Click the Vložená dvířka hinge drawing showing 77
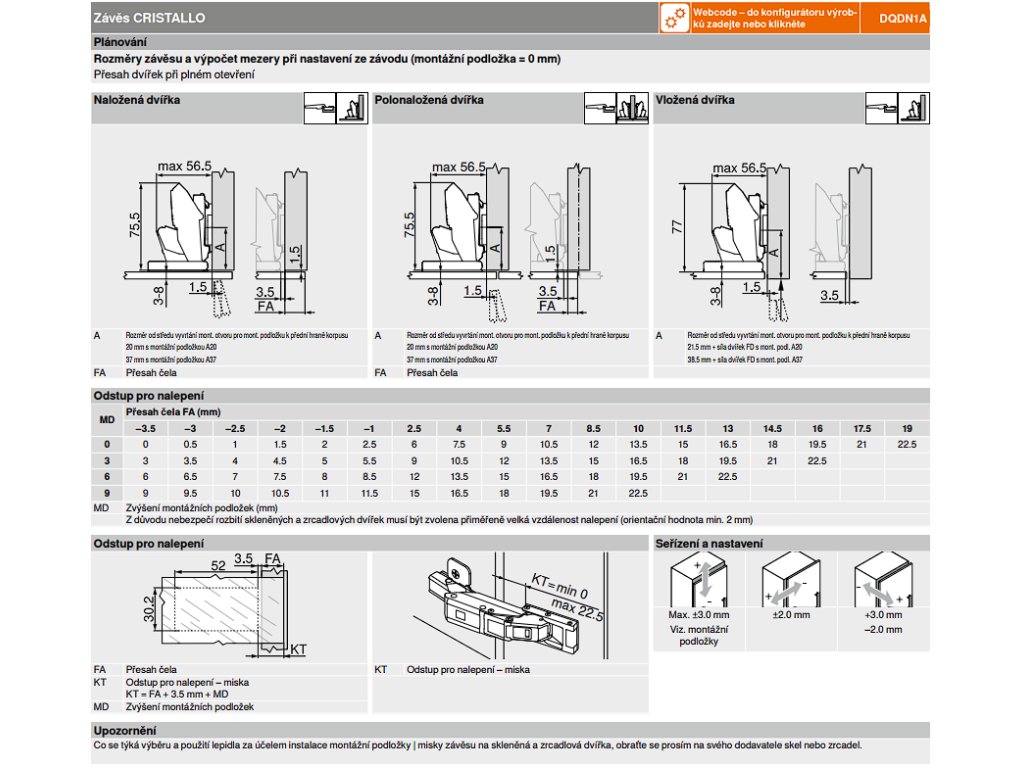The height and width of the screenshot is (768, 1024). [738, 230]
